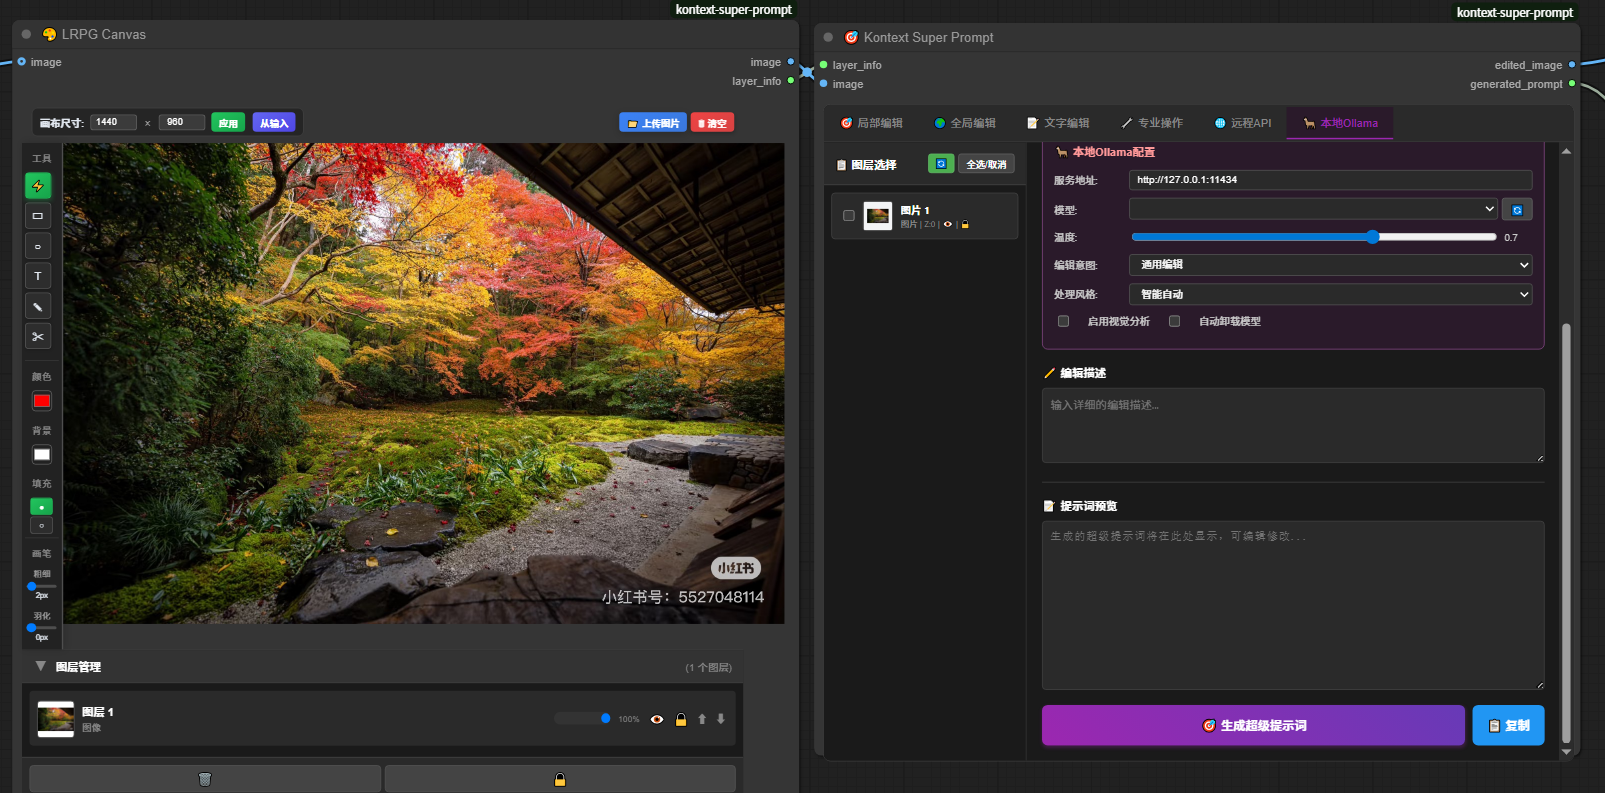Switch to the 文字编辑 tab
The image size is (1605, 793).
[x=1058, y=123]
